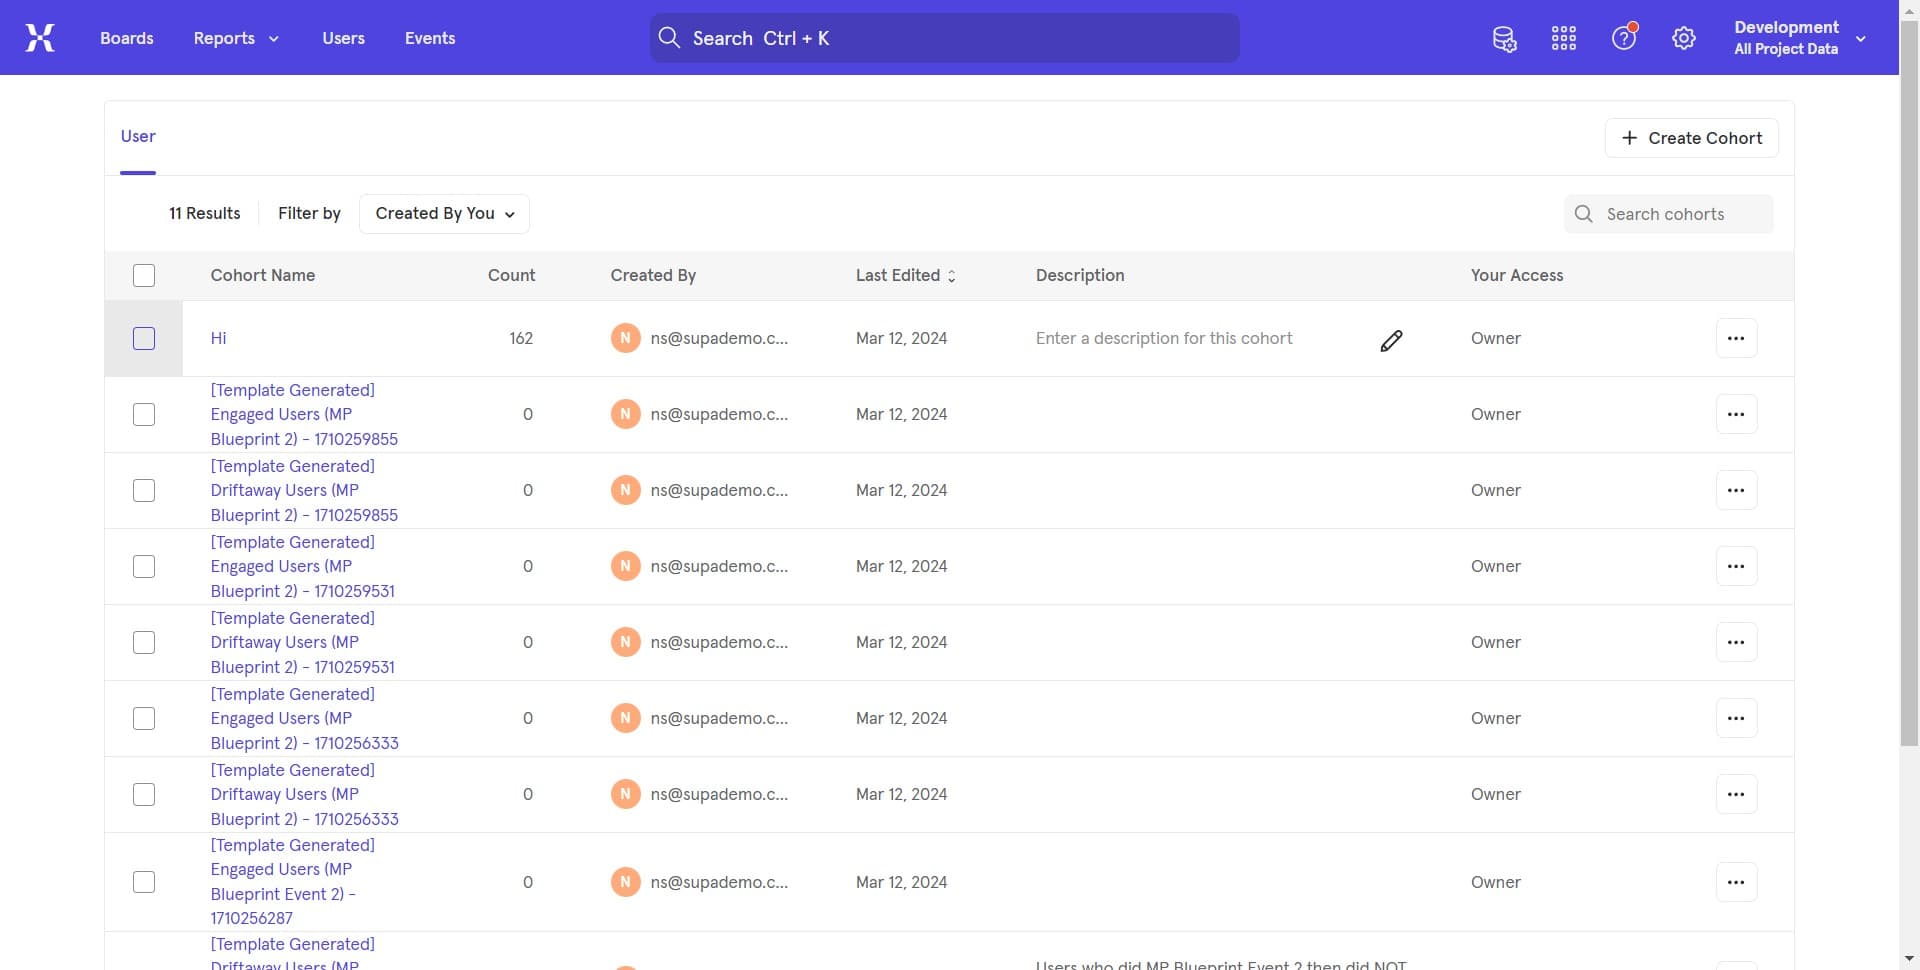Screen dimensions: 1920x970
Task: Open the data management database icon
Action: click(x=1504, y=38)
